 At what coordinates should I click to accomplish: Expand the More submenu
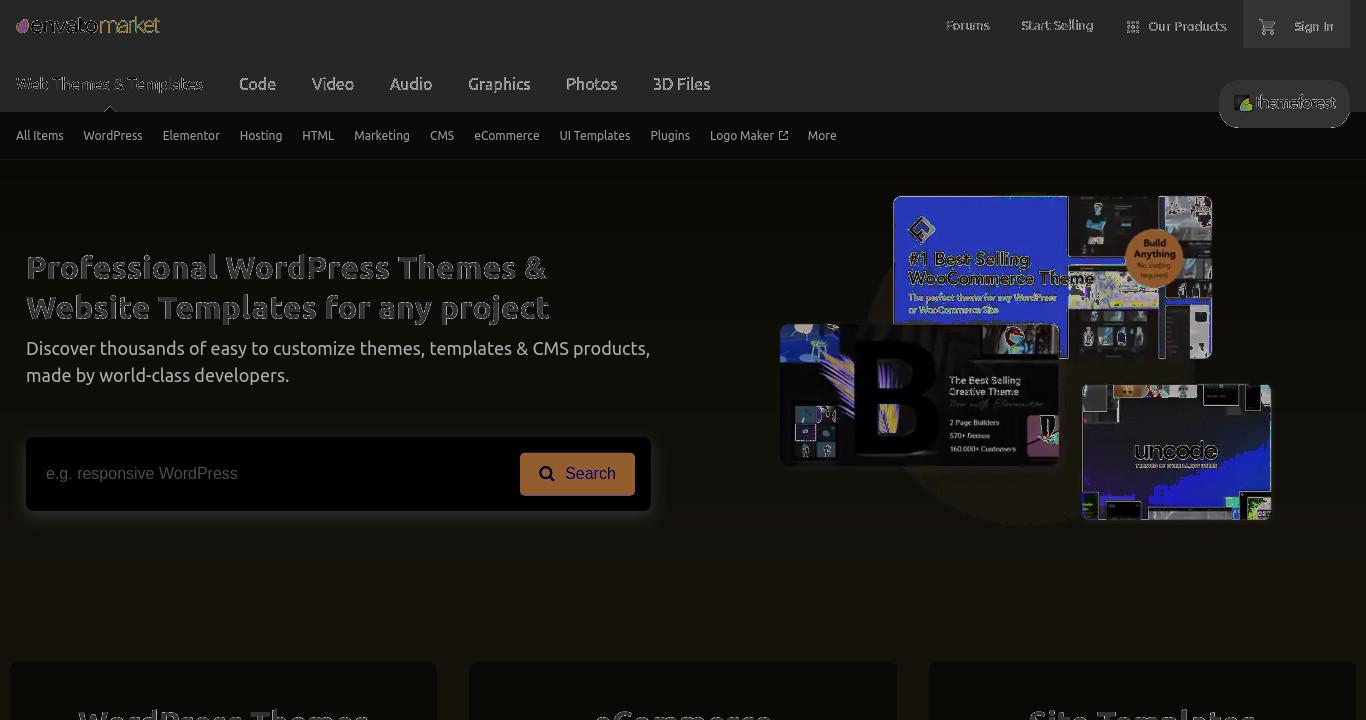click(x=822, y=136)
